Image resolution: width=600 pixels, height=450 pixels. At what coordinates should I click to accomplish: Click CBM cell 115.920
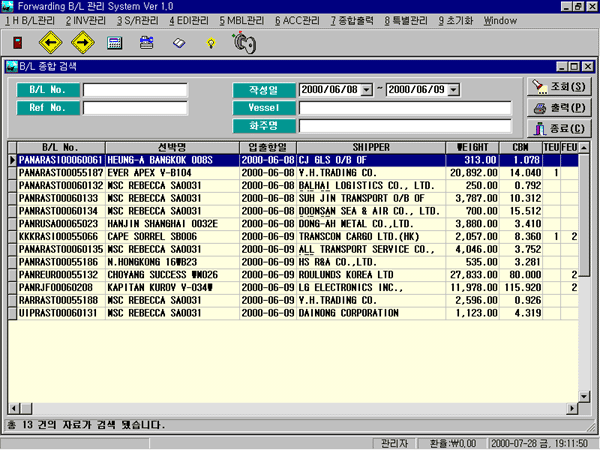(521, 288)
